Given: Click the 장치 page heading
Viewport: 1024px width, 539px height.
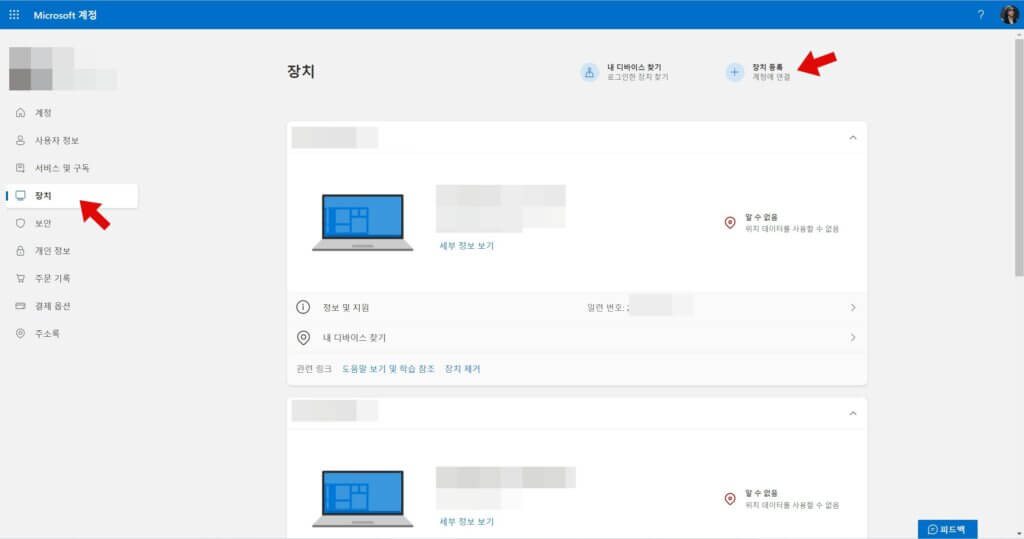Looking at the screenshot, I should coord(301,71).
